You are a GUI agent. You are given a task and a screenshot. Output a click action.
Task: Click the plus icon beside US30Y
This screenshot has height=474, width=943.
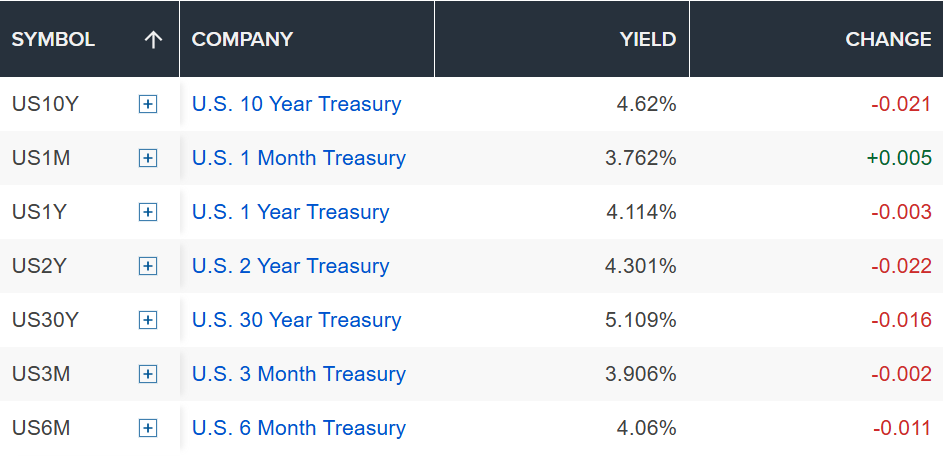point(148,320)
